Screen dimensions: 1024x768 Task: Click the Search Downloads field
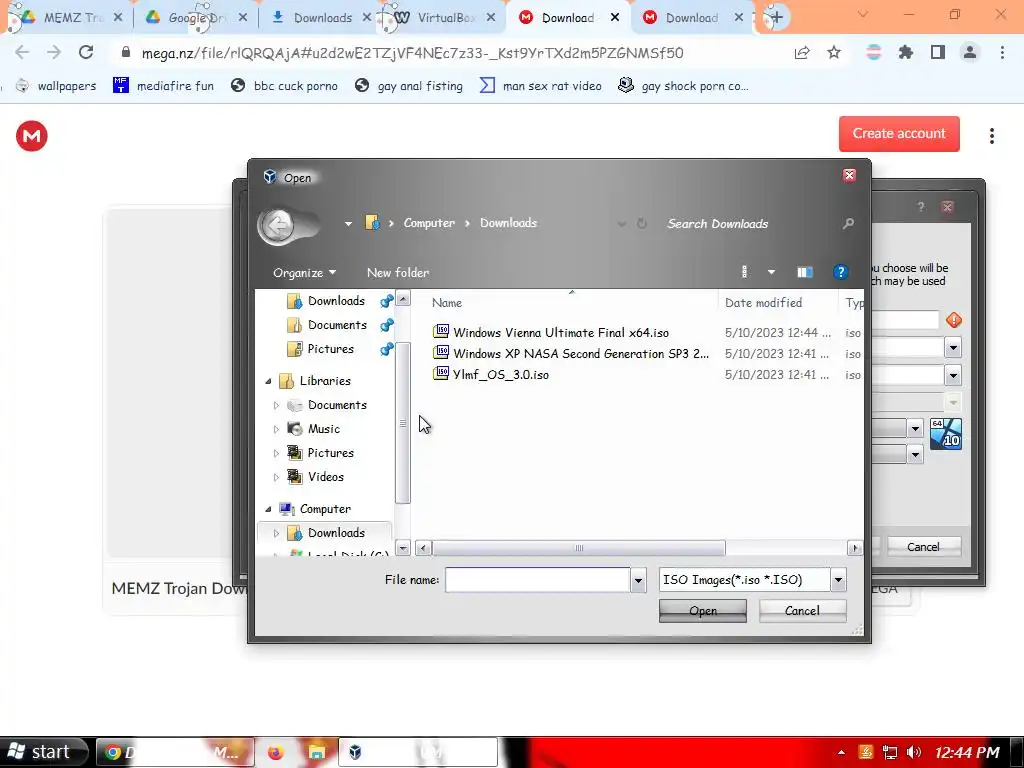pos(751,224)
